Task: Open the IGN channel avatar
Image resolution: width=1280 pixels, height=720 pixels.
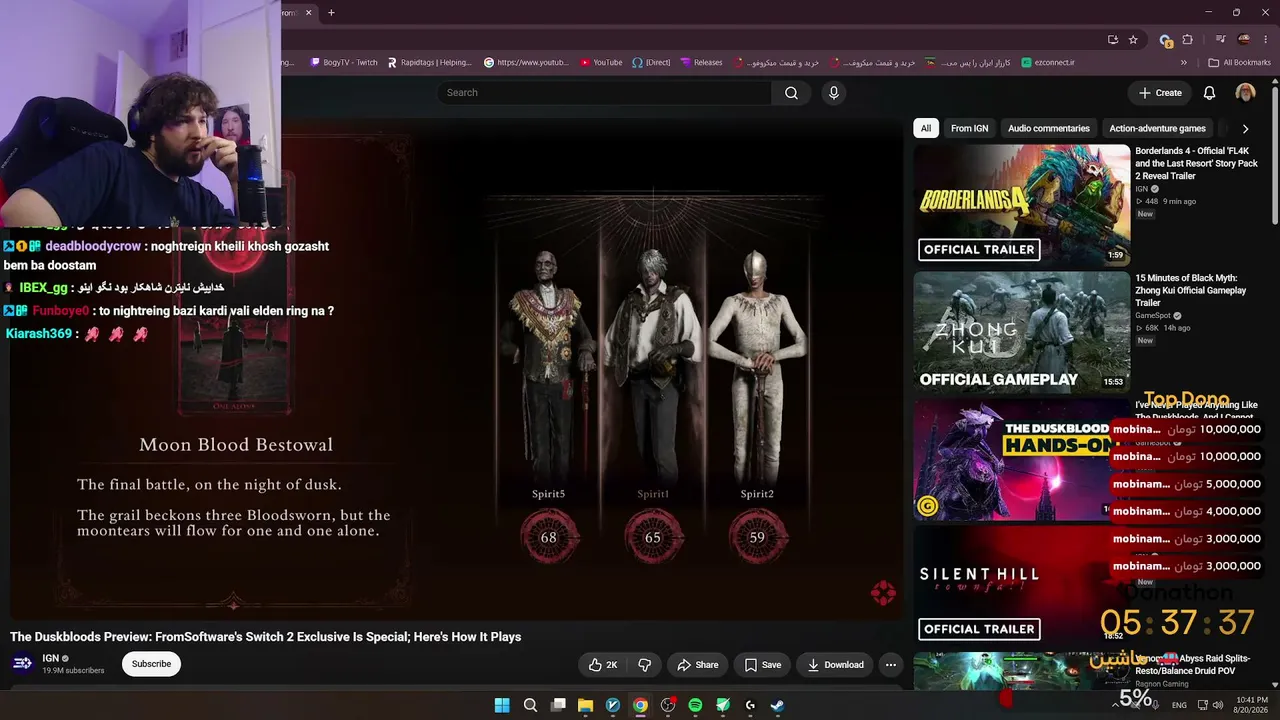Action: (22, 664)
